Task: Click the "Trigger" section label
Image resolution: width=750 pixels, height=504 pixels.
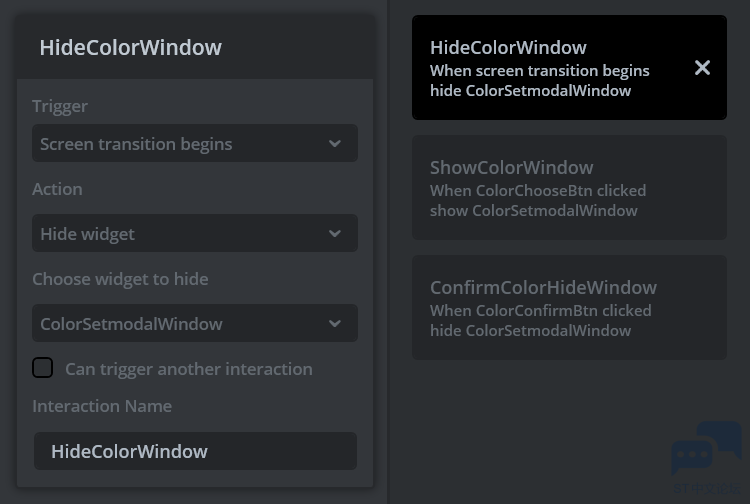Action: [60, 106]
